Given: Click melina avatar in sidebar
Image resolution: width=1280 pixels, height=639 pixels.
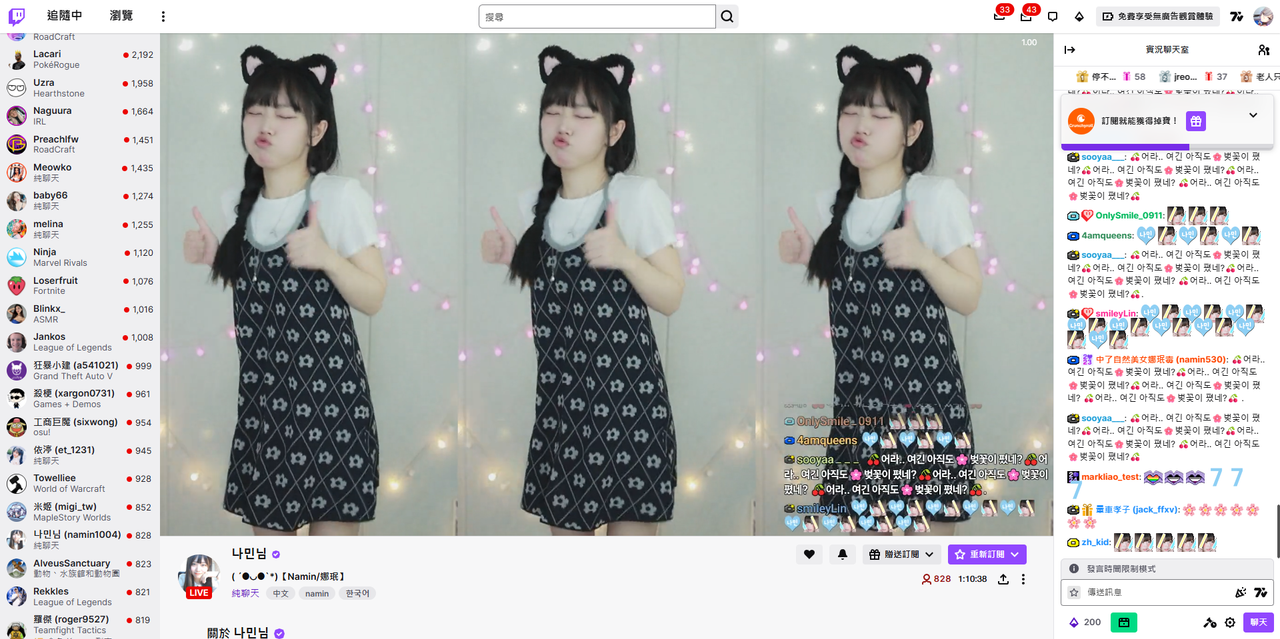Looking at the screenshot, I should (x=16, y=229).
